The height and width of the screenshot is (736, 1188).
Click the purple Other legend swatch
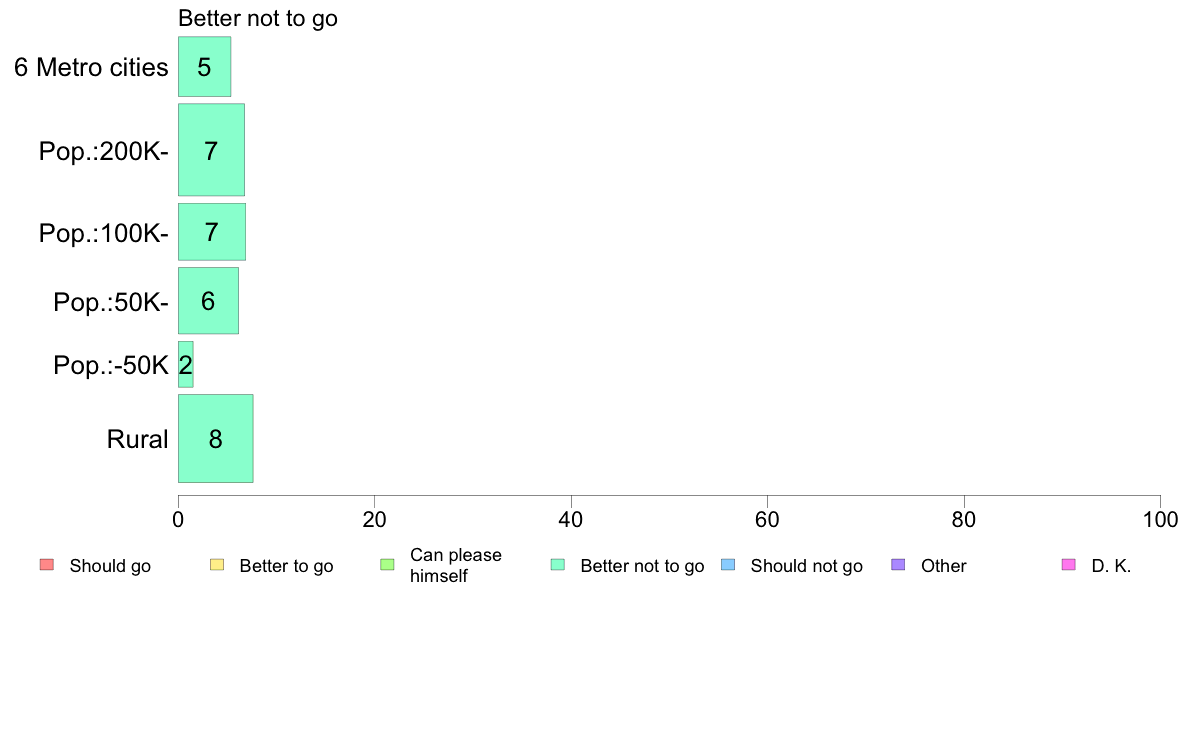898,565
